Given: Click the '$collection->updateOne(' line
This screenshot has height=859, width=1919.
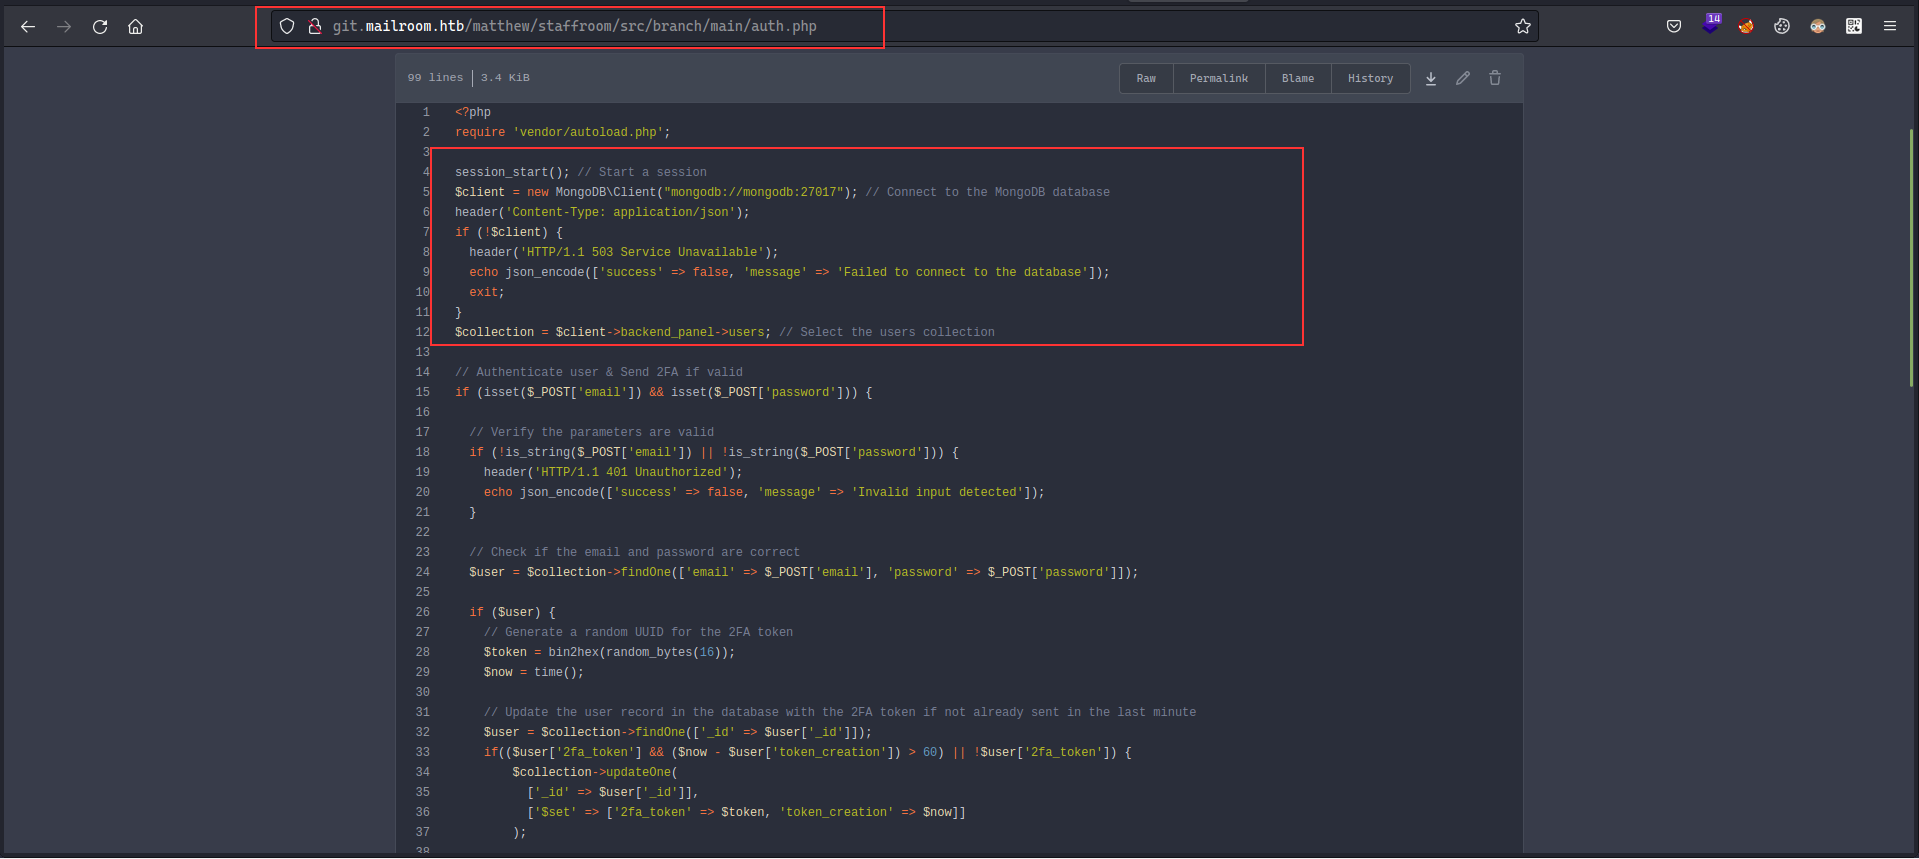Looking at the screenshot, I should click(595, 772).
